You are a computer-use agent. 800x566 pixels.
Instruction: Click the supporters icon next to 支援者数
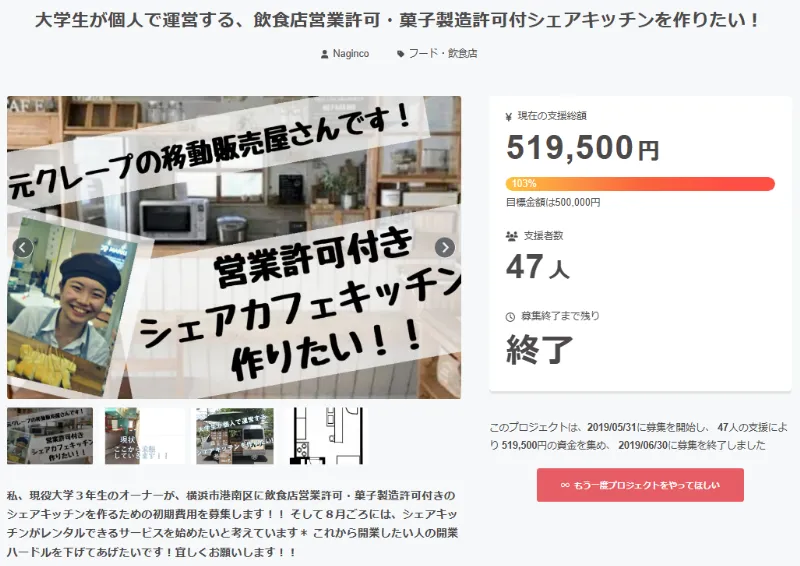coord(512,236)
